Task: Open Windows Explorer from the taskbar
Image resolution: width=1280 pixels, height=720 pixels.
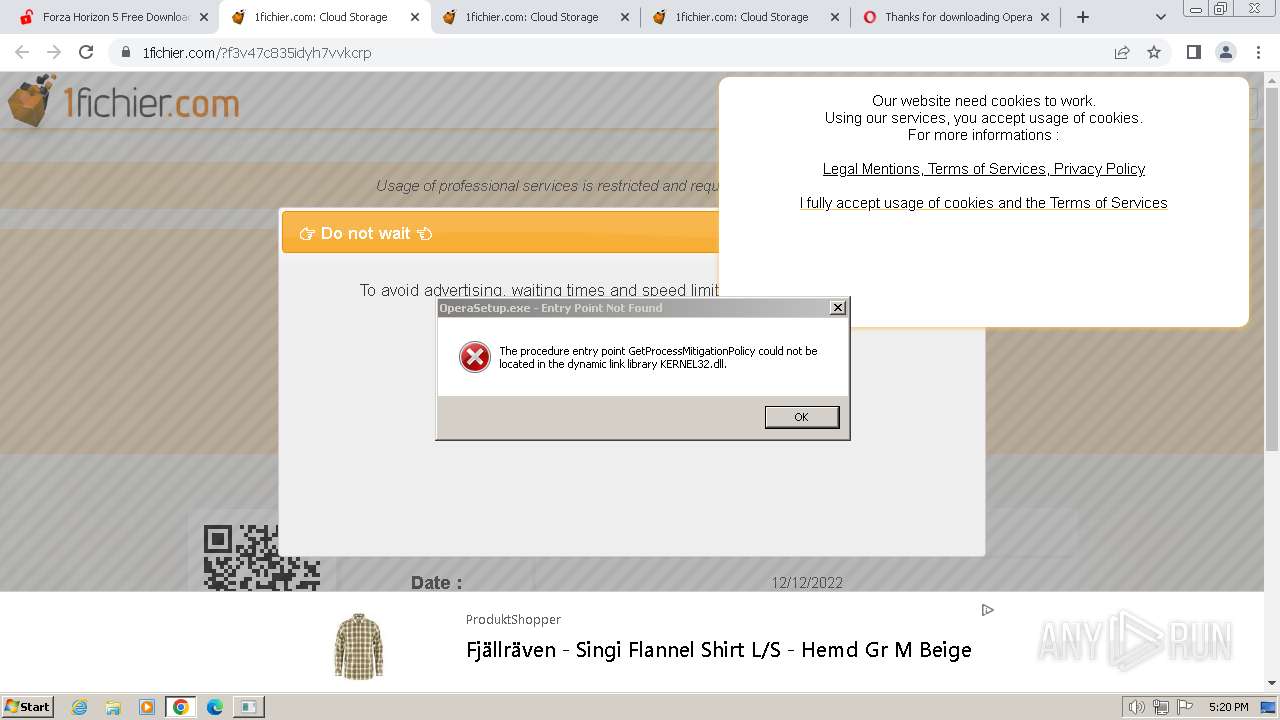Action: pyautogui.click(x=113, y=707)
